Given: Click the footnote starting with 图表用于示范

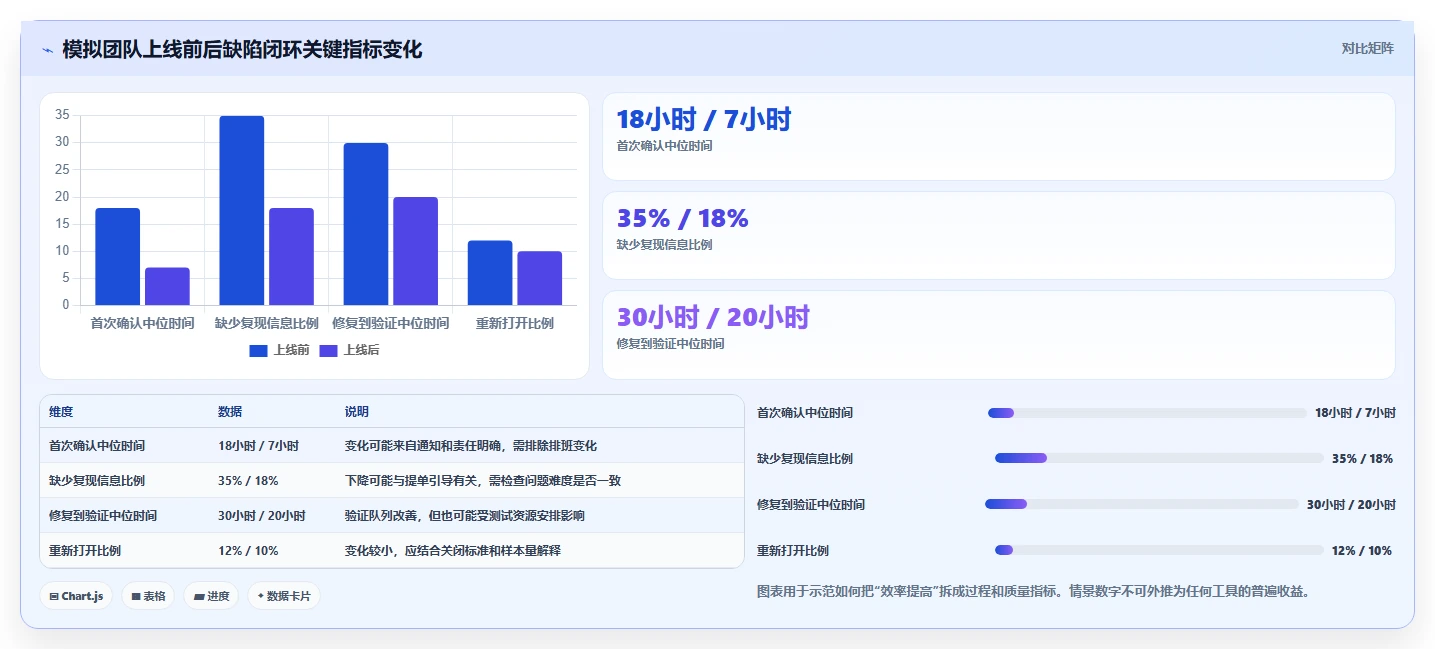Looking at the screenshot, I should coord(1034,591).
